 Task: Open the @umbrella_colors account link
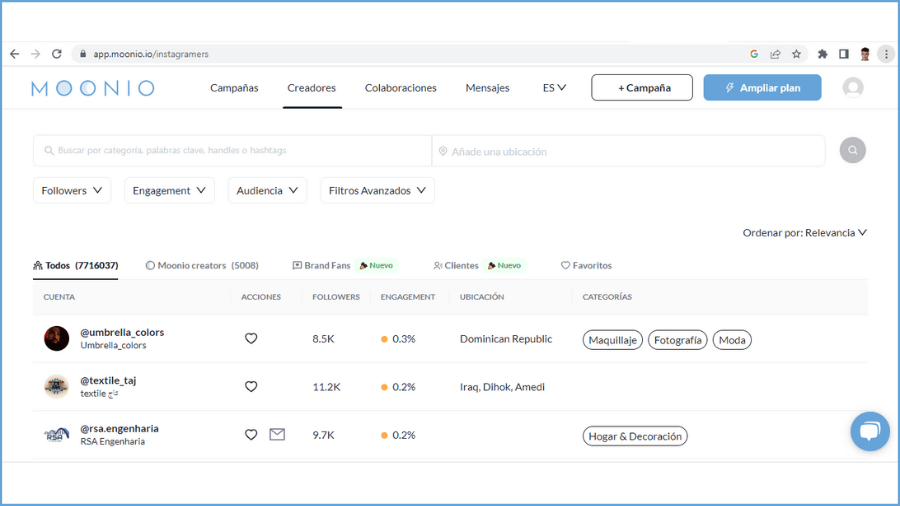(122, 332)
